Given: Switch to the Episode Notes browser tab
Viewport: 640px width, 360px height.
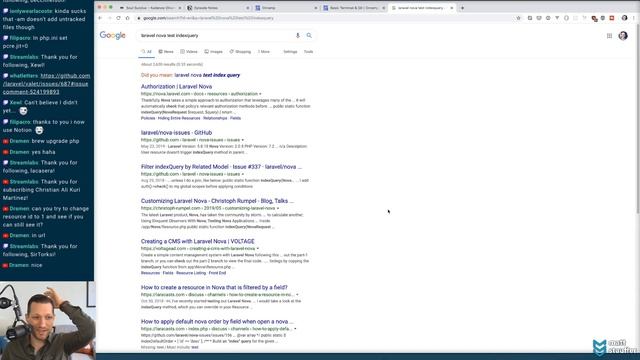Looking at the screenshot, I should pos(218,8).
